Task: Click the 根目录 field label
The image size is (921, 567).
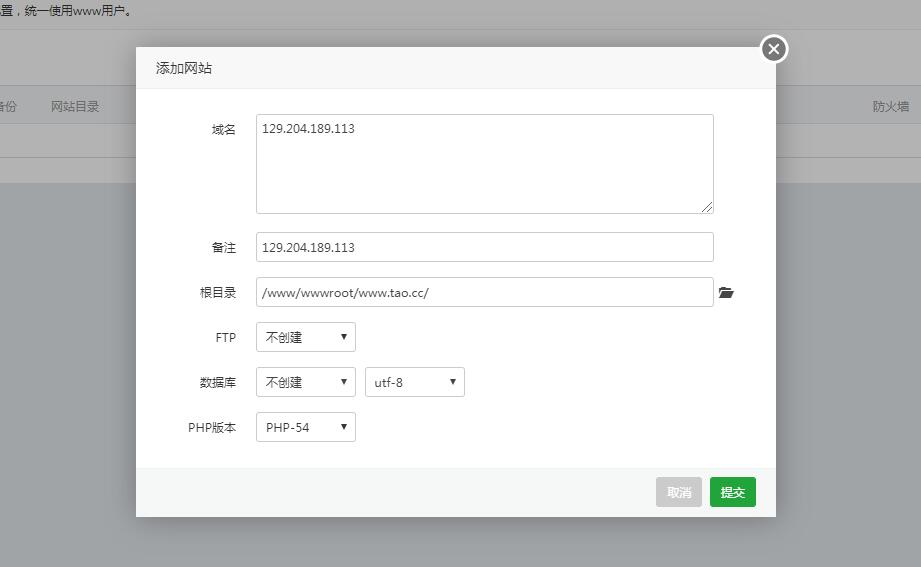Action: click(x=217, y=293)
